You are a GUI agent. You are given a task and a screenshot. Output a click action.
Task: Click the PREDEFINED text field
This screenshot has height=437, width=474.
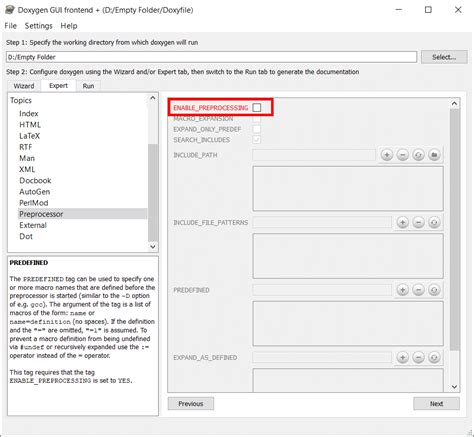[x=322, y=290]
